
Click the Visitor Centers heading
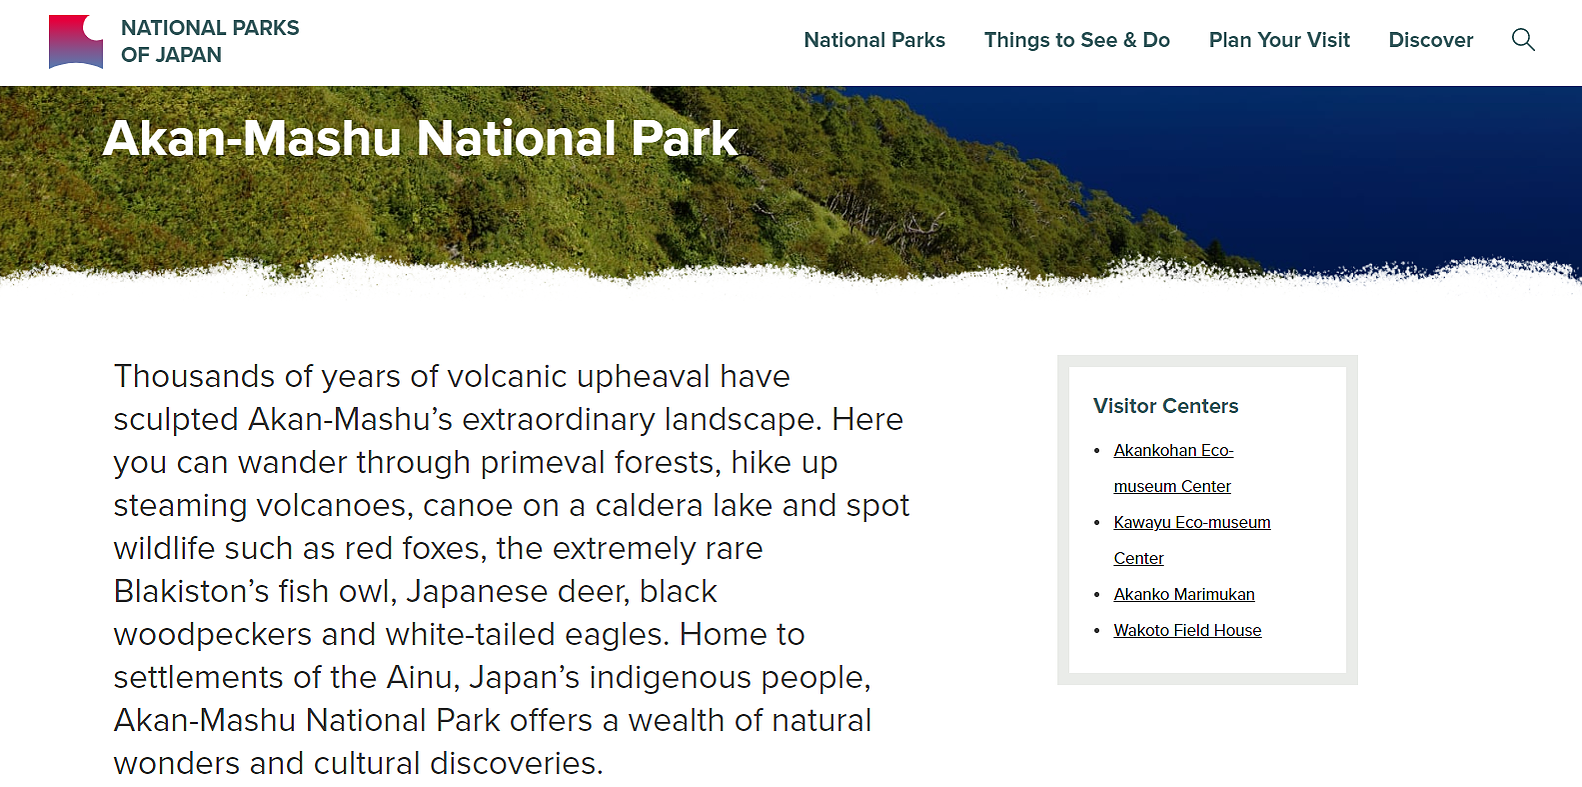click(x=1165, y=406)
